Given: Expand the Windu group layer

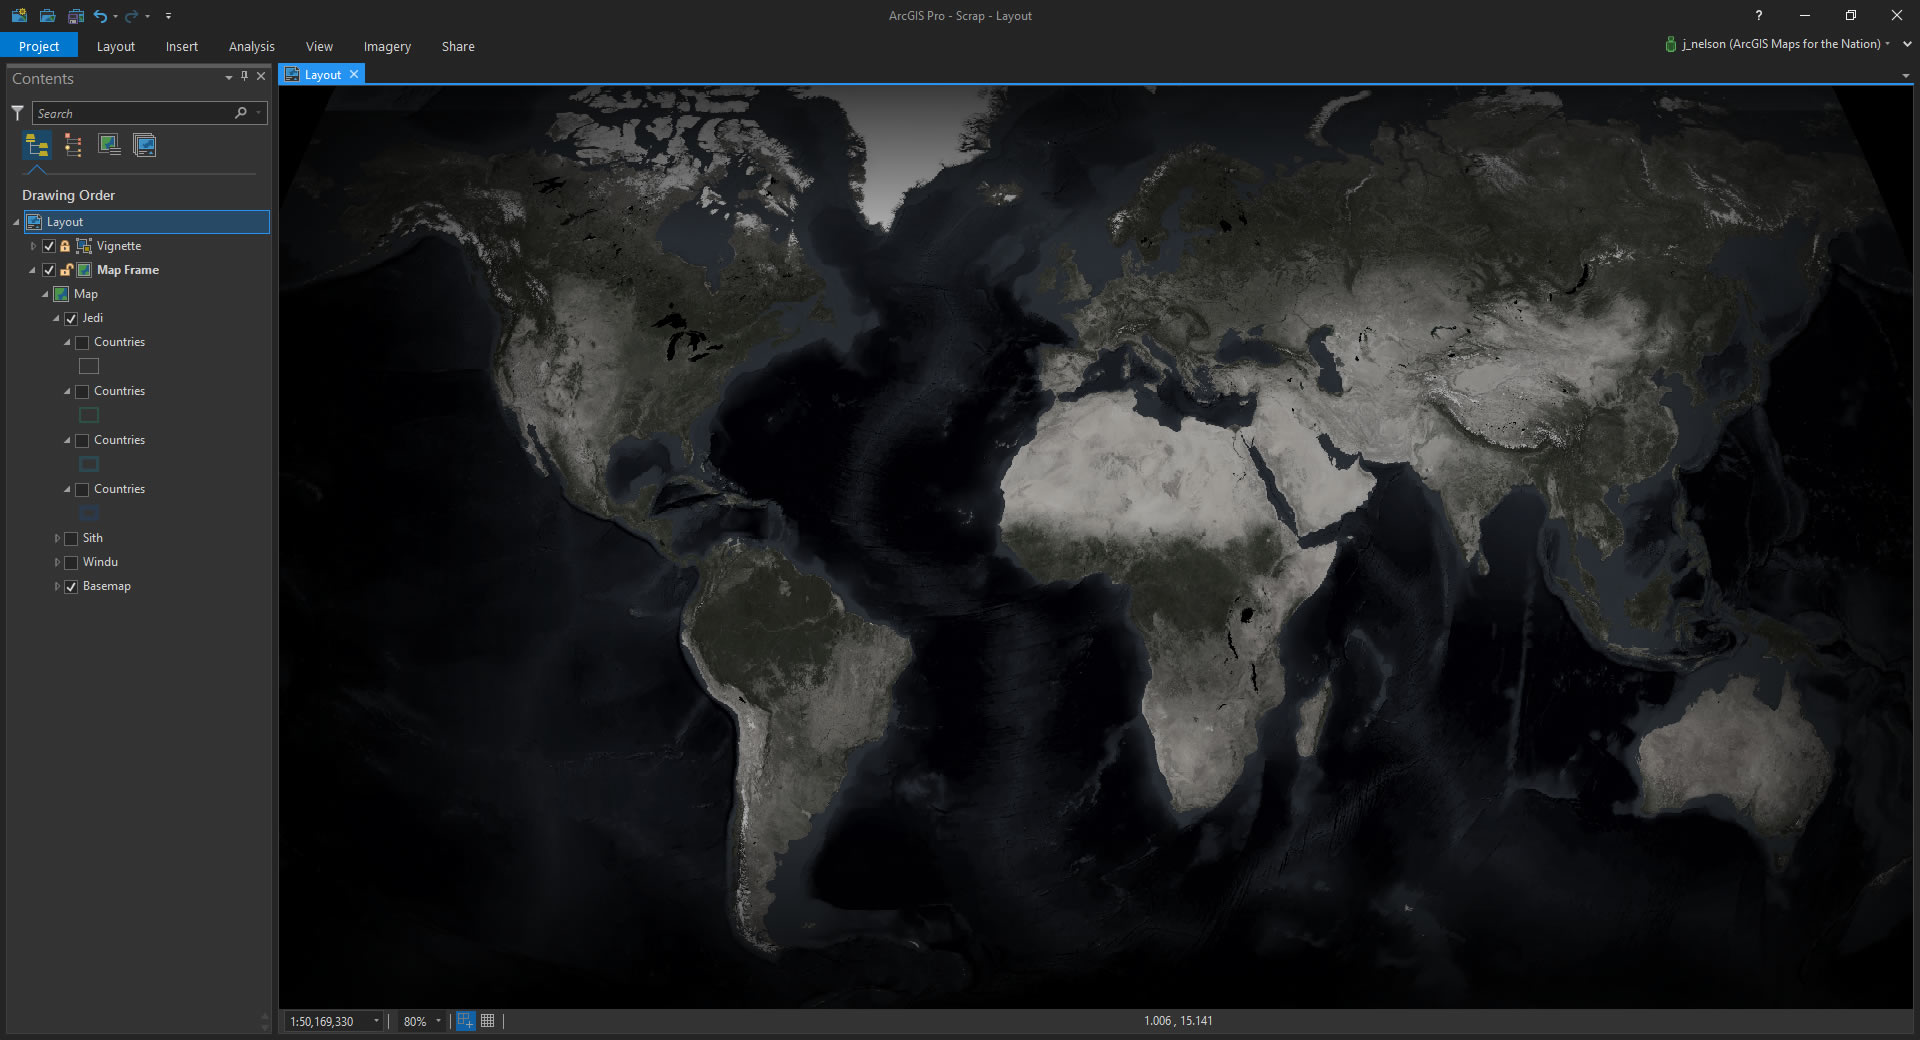Looking at the screenshot, I should point(57,563).
